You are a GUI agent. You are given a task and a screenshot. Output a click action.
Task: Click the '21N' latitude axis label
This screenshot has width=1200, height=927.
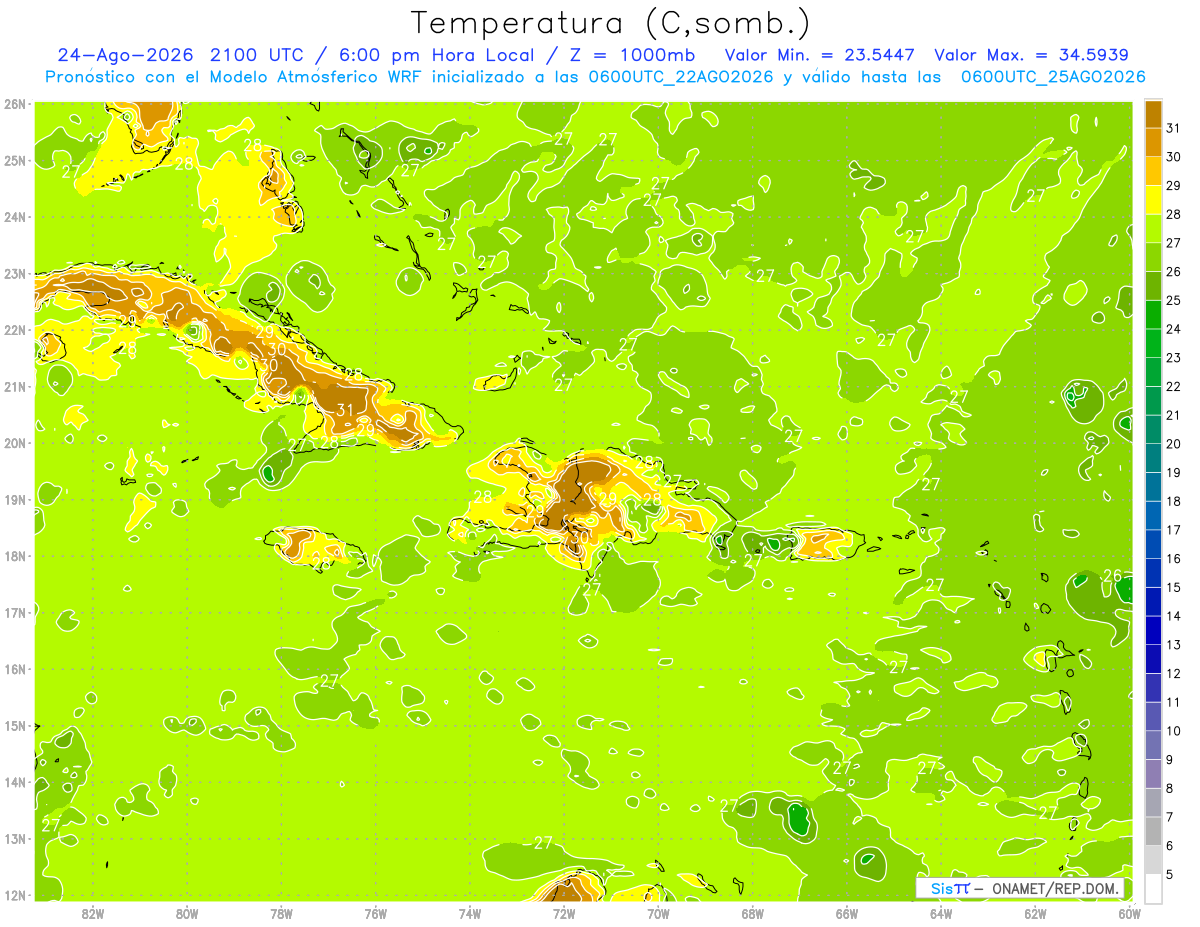pos(15,386)
